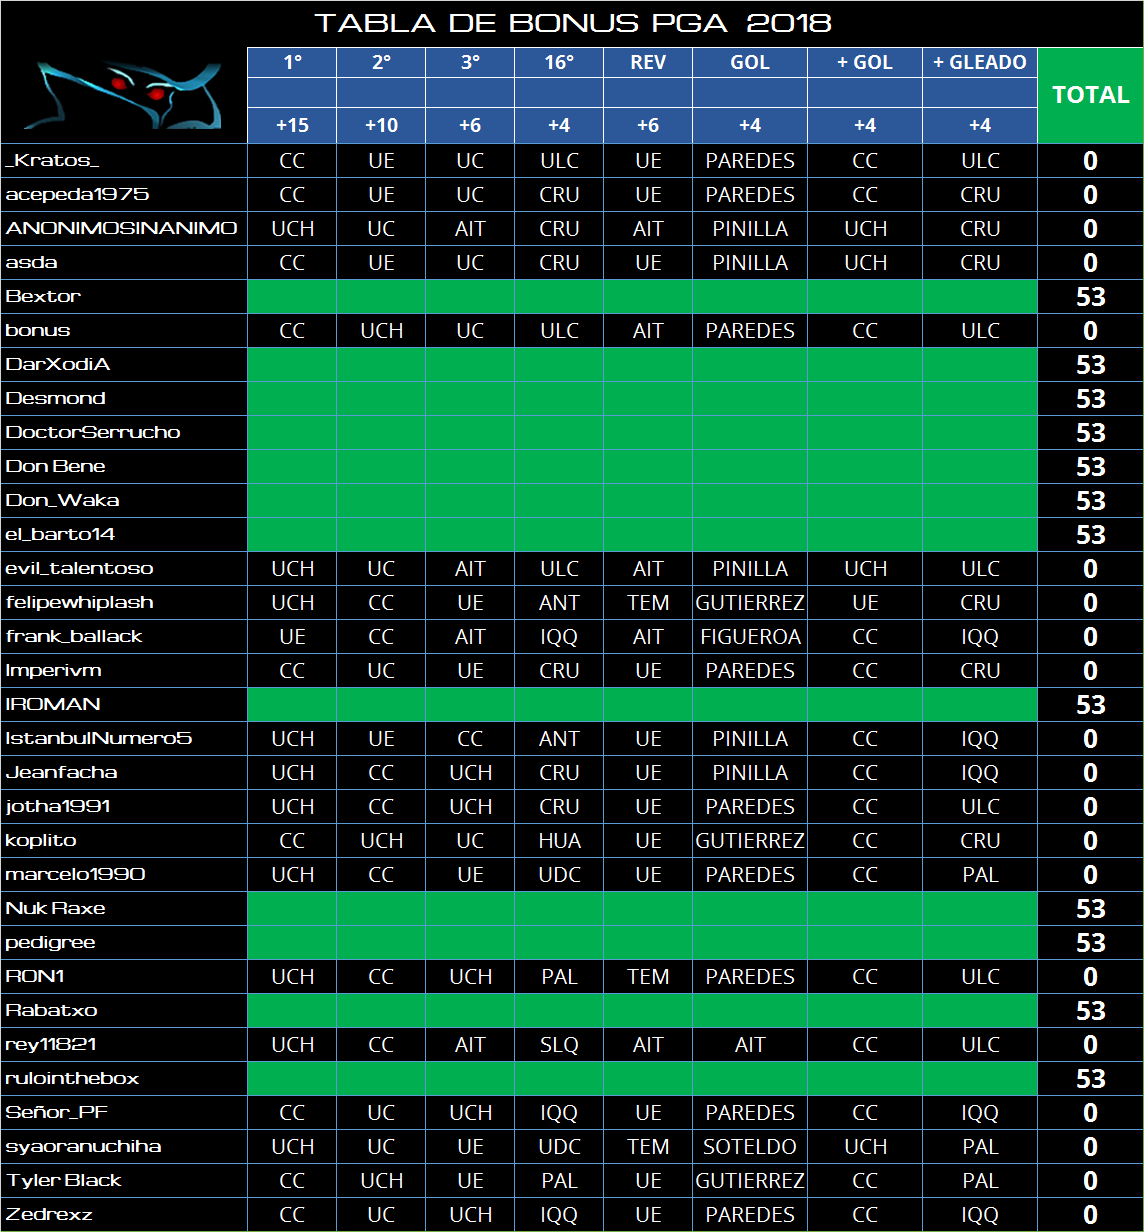This screenshot has width=1144, height=1232.
Task: Click the total 0 in Zedrexz's row
Action: click(1090, 1215)
